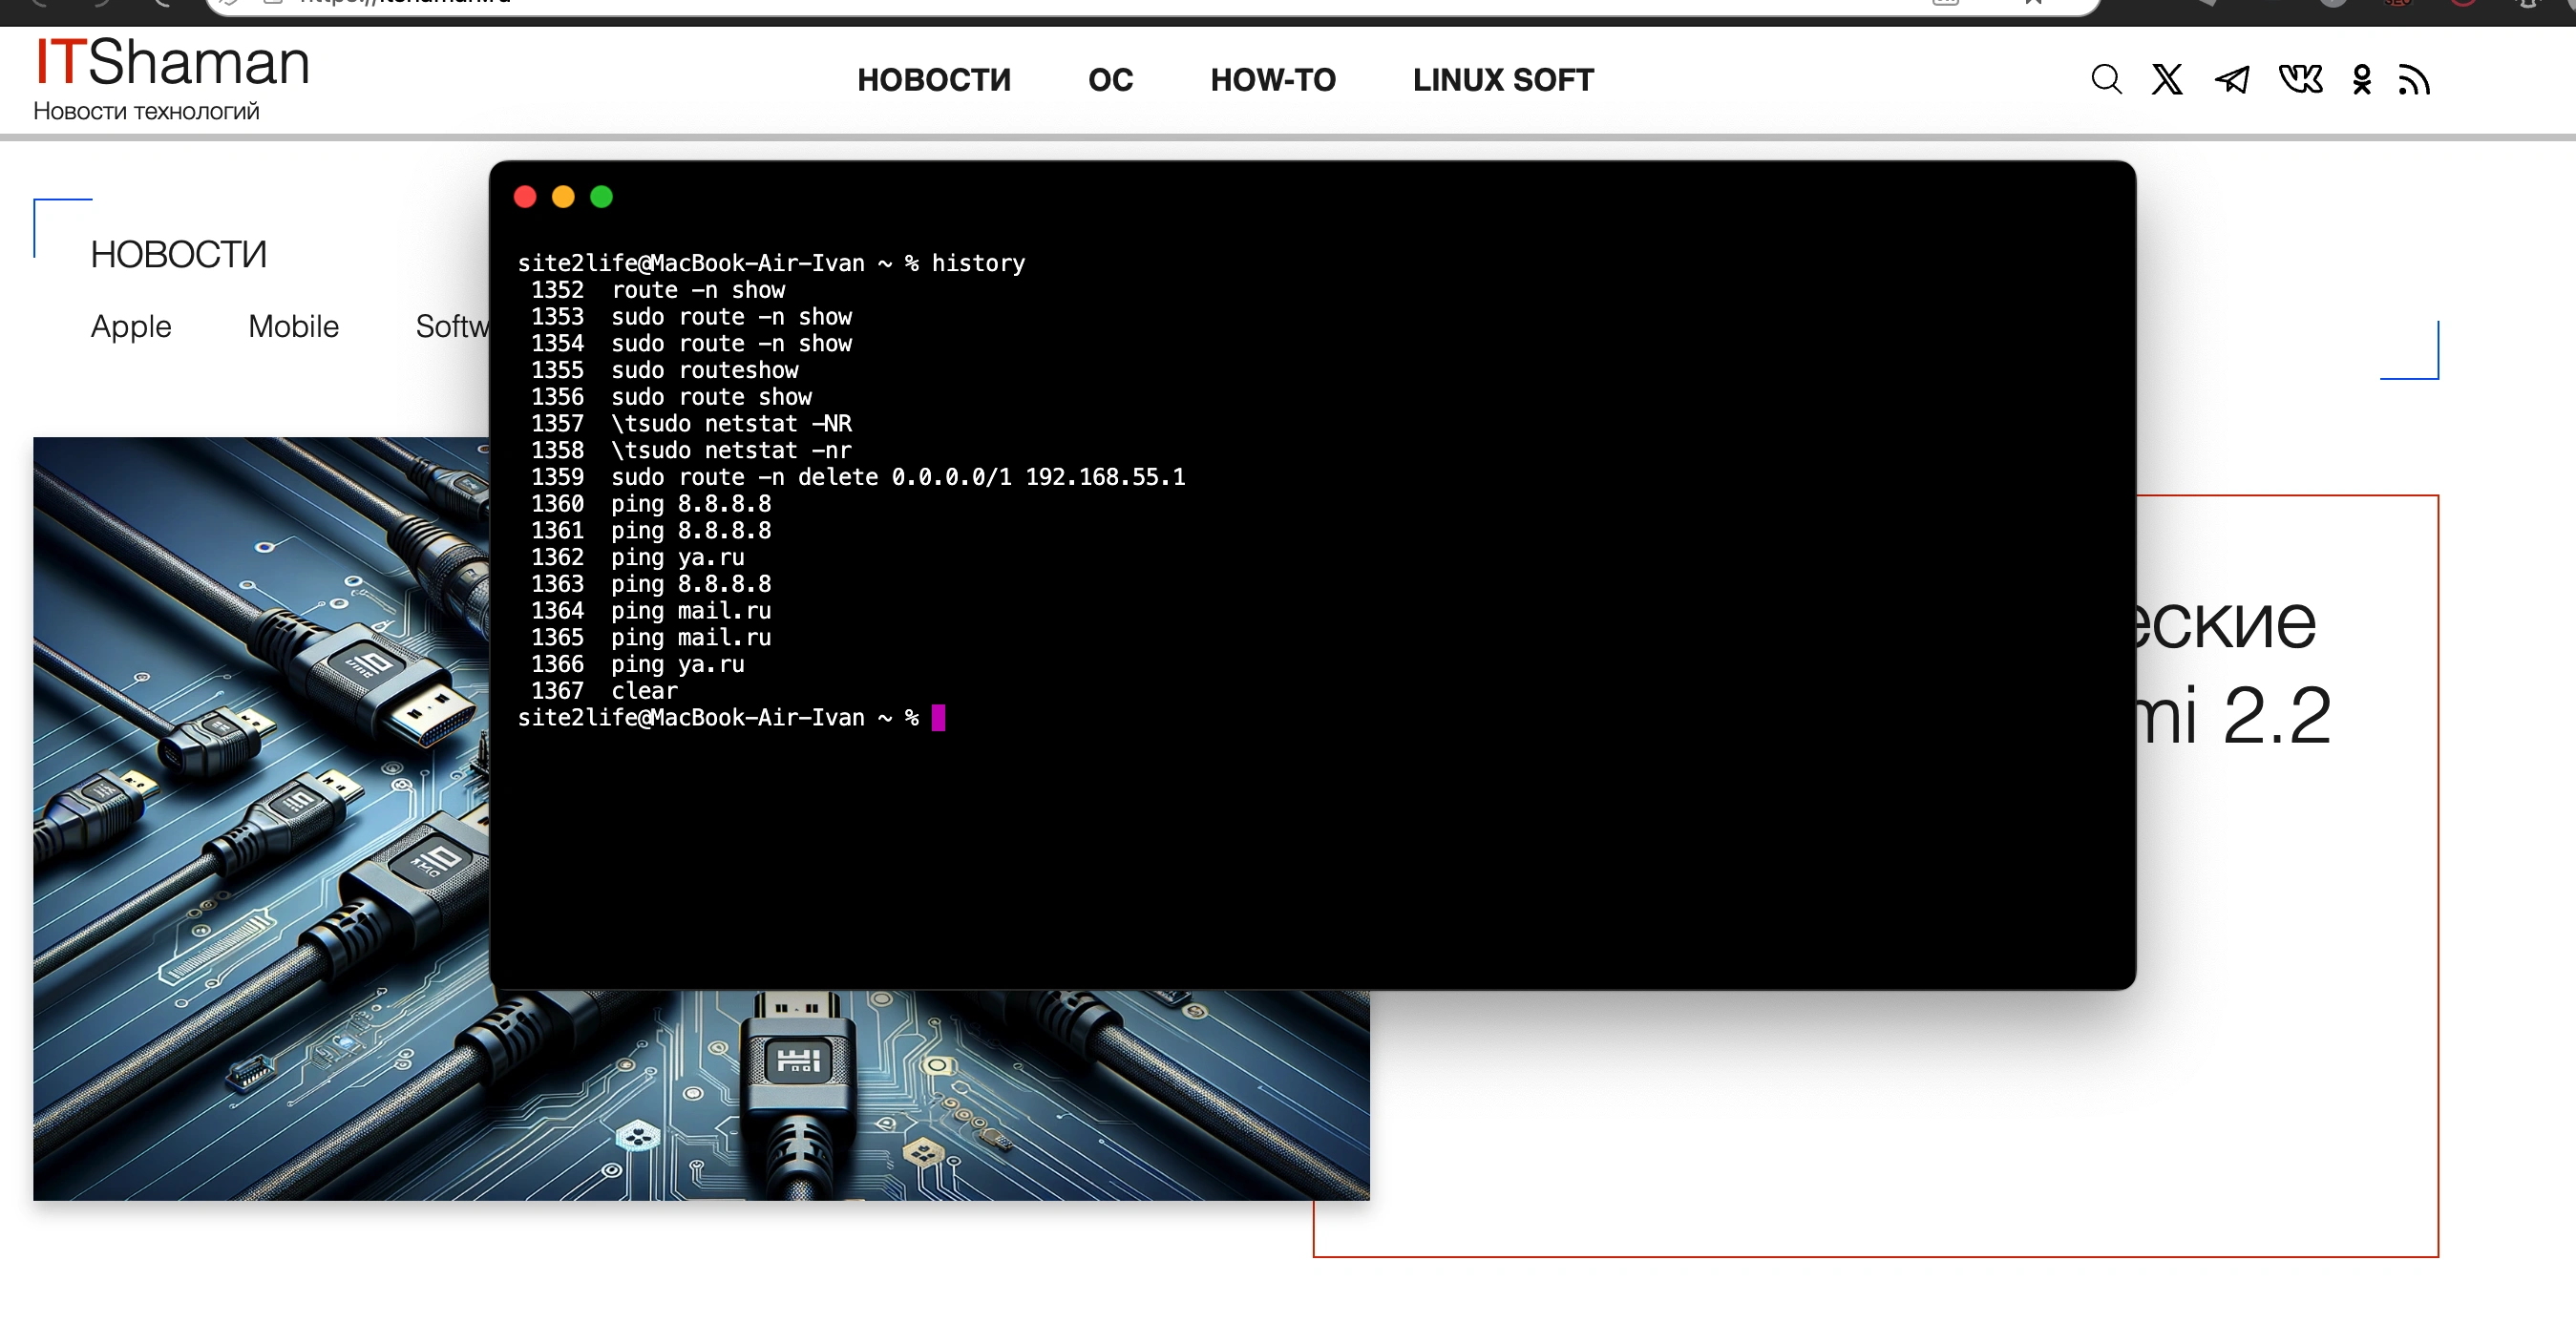The image size is (2576, 1344).
Task: Click history line 1364 'ping mail.ru'
Action: point(651,611)
